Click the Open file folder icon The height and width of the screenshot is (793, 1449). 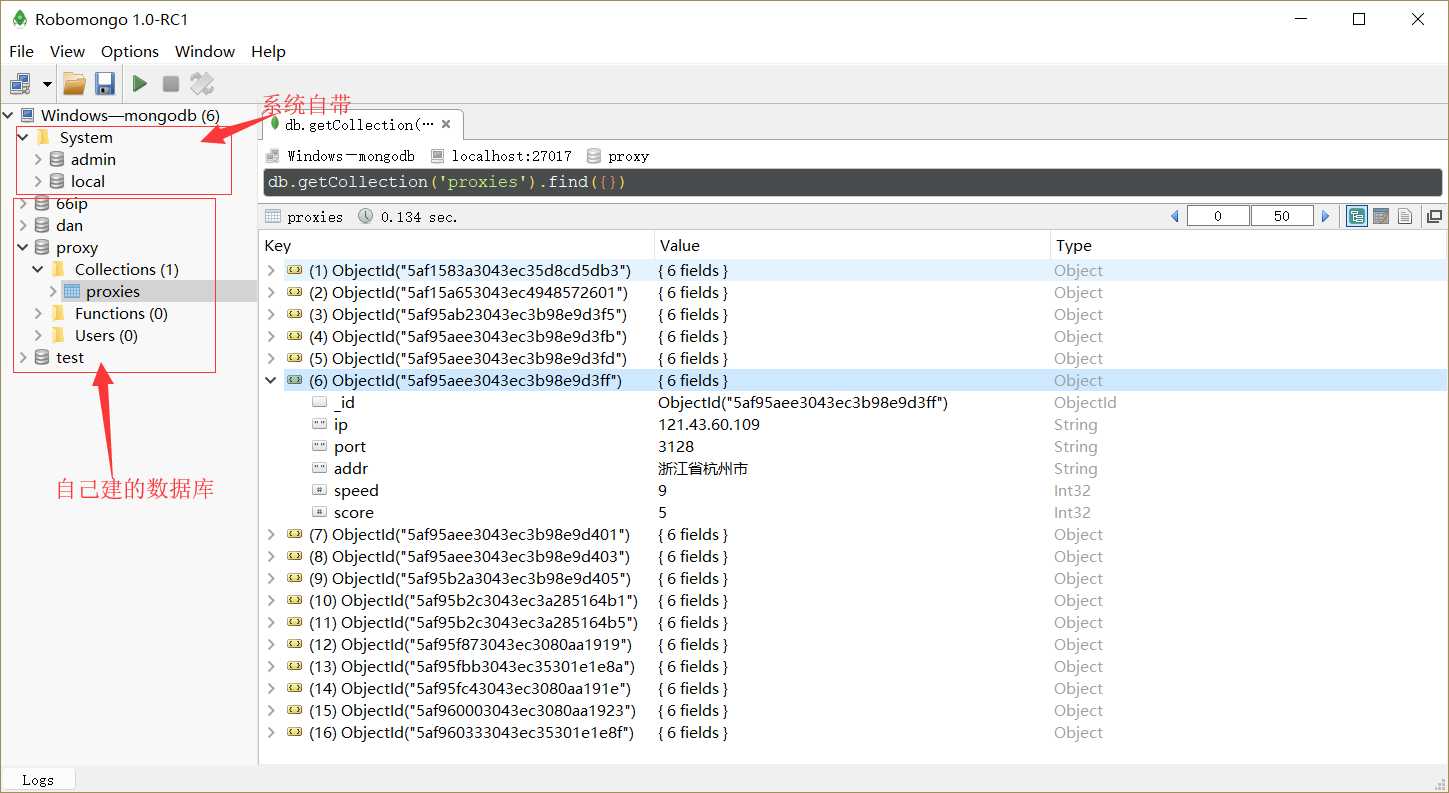[x=74, y=84]
